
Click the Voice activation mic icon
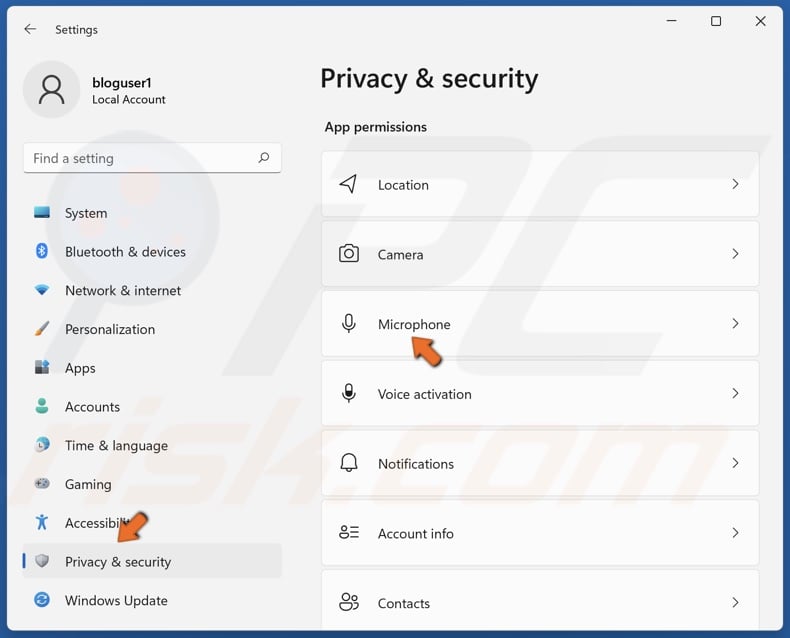tap(349, 393)
